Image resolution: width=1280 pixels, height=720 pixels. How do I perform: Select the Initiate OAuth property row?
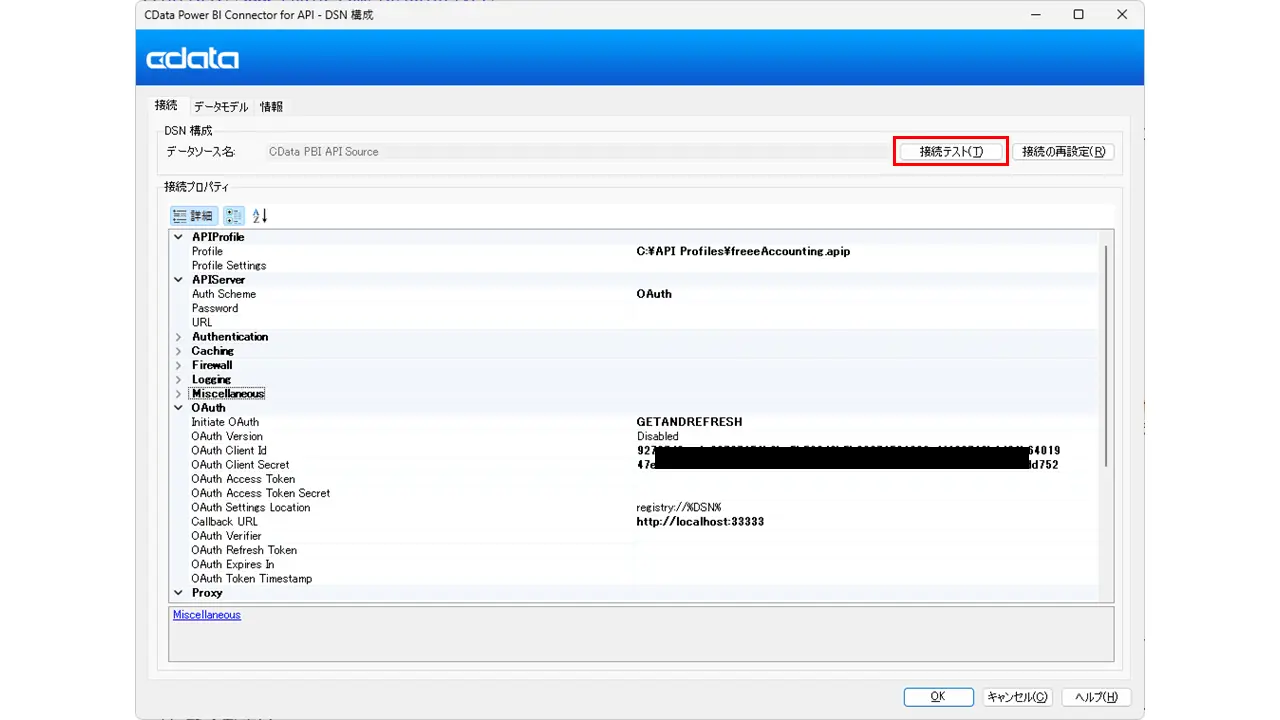[635, 422]
